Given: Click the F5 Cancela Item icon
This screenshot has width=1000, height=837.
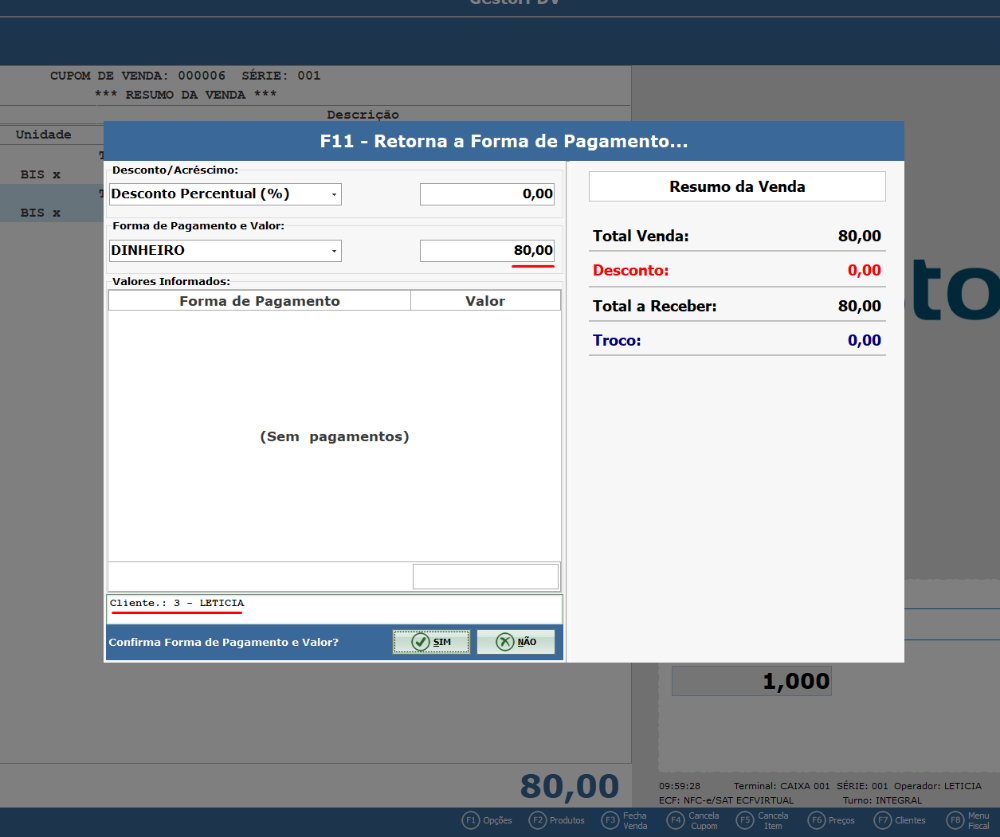Looking at the screenshot, I should click(745, 820).
